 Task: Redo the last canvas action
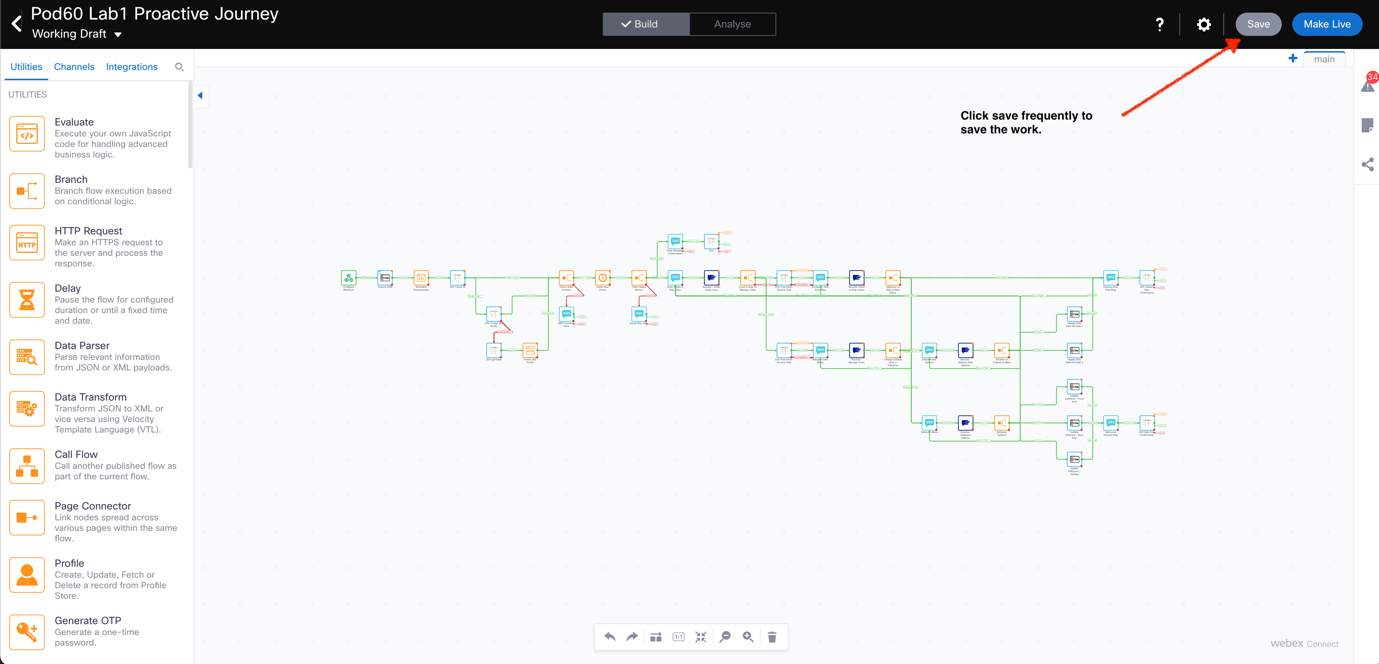632,637
